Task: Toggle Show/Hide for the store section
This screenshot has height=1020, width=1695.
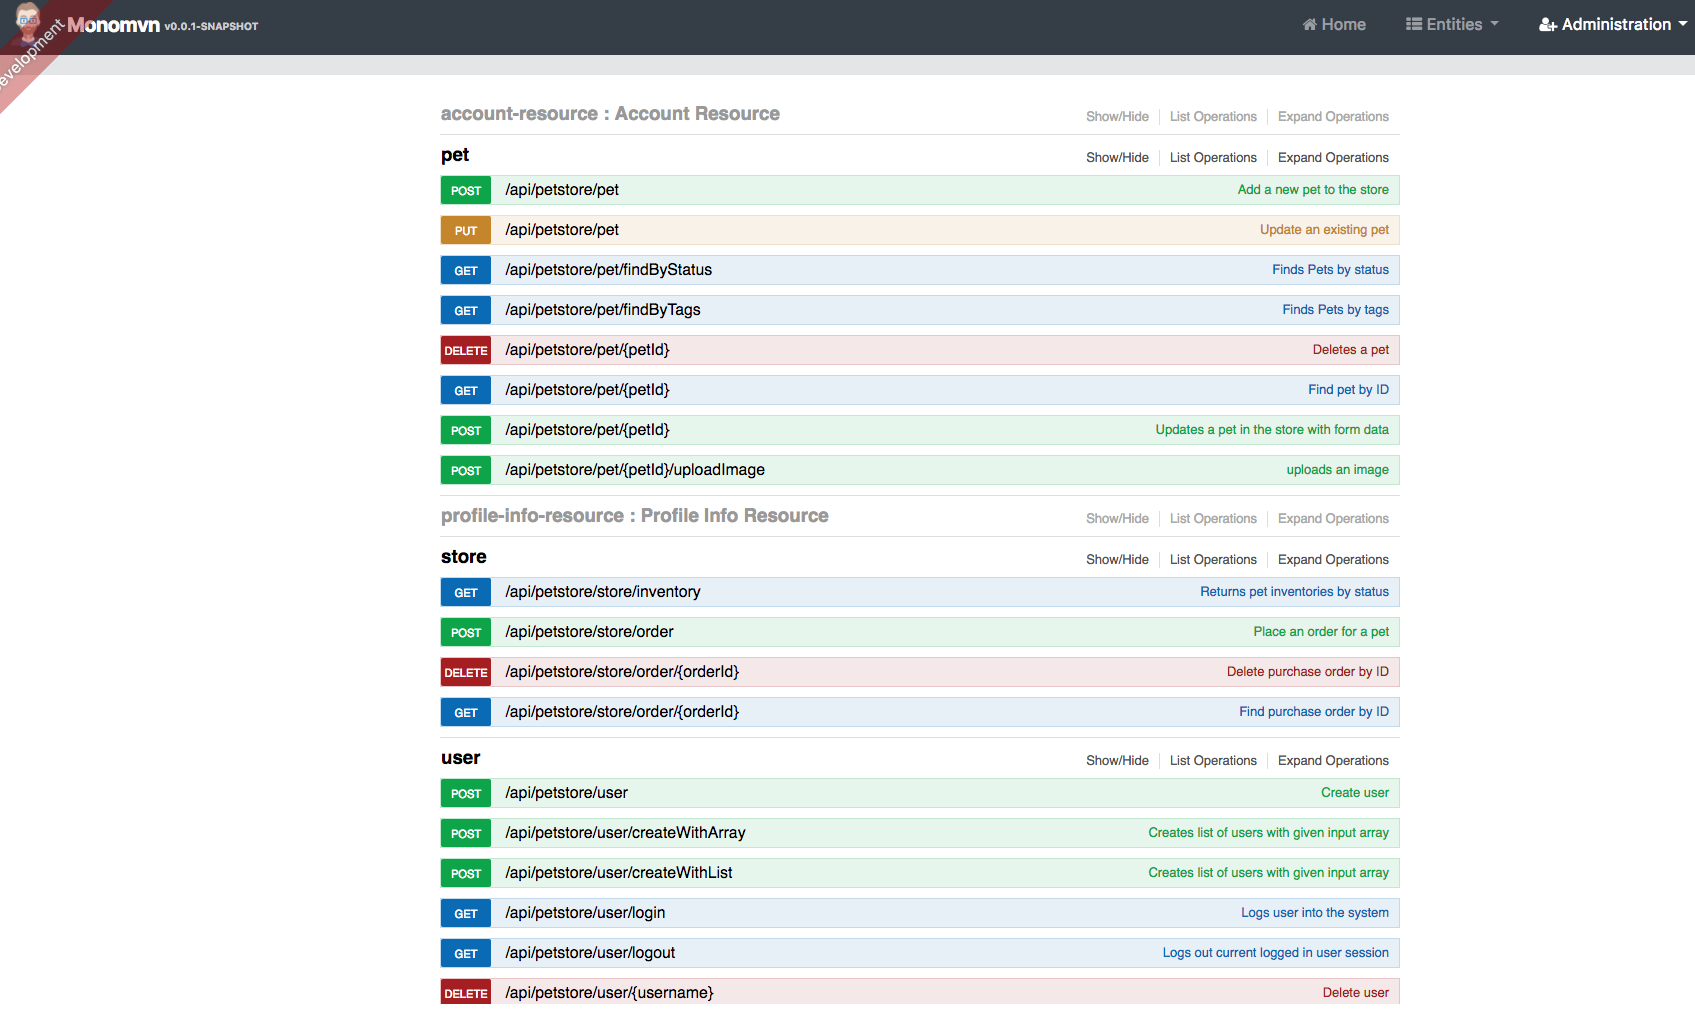Action: click(1117, 559)
